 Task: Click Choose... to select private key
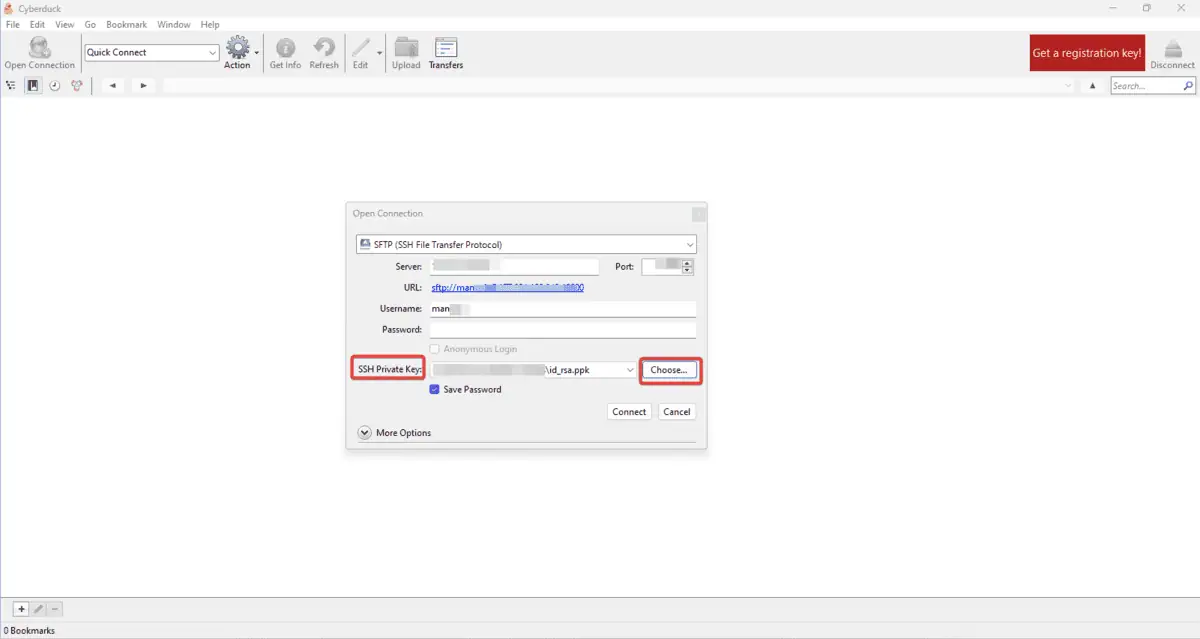click(x=669, y=370)
